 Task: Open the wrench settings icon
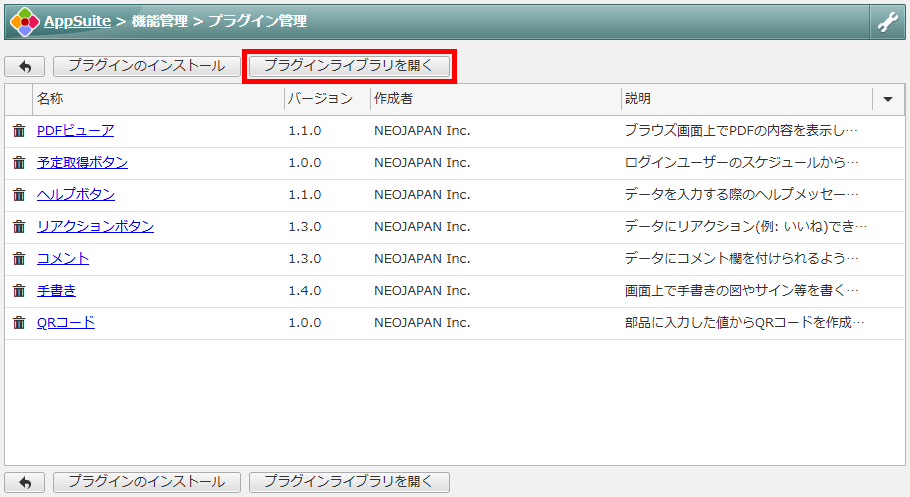[x=887, y=21]
